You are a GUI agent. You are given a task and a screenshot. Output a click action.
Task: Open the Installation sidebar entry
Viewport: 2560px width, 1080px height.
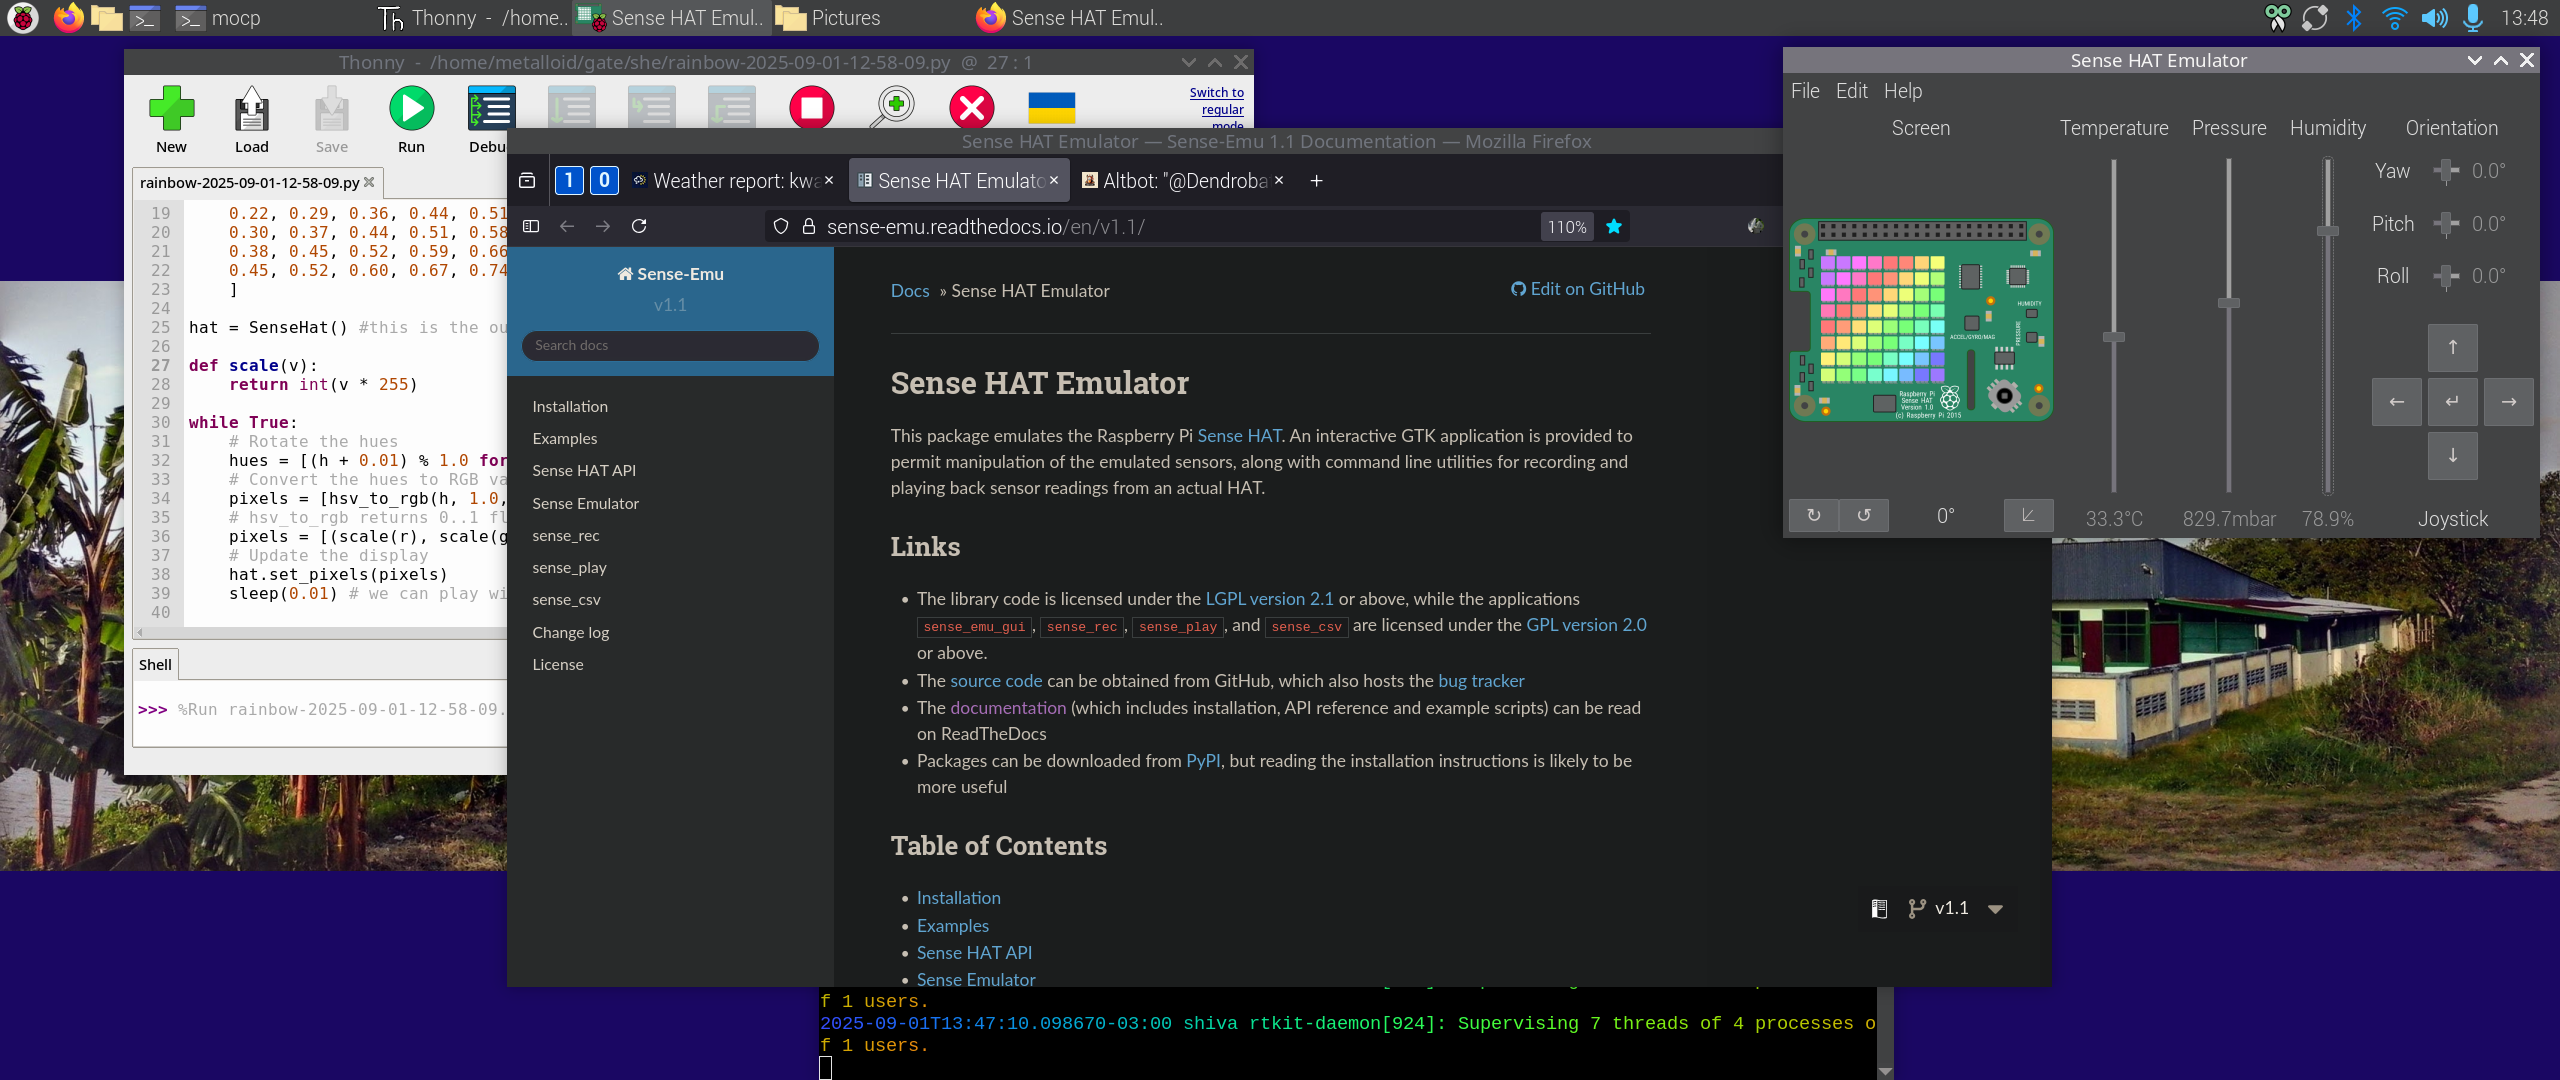[x=570, y=407]
